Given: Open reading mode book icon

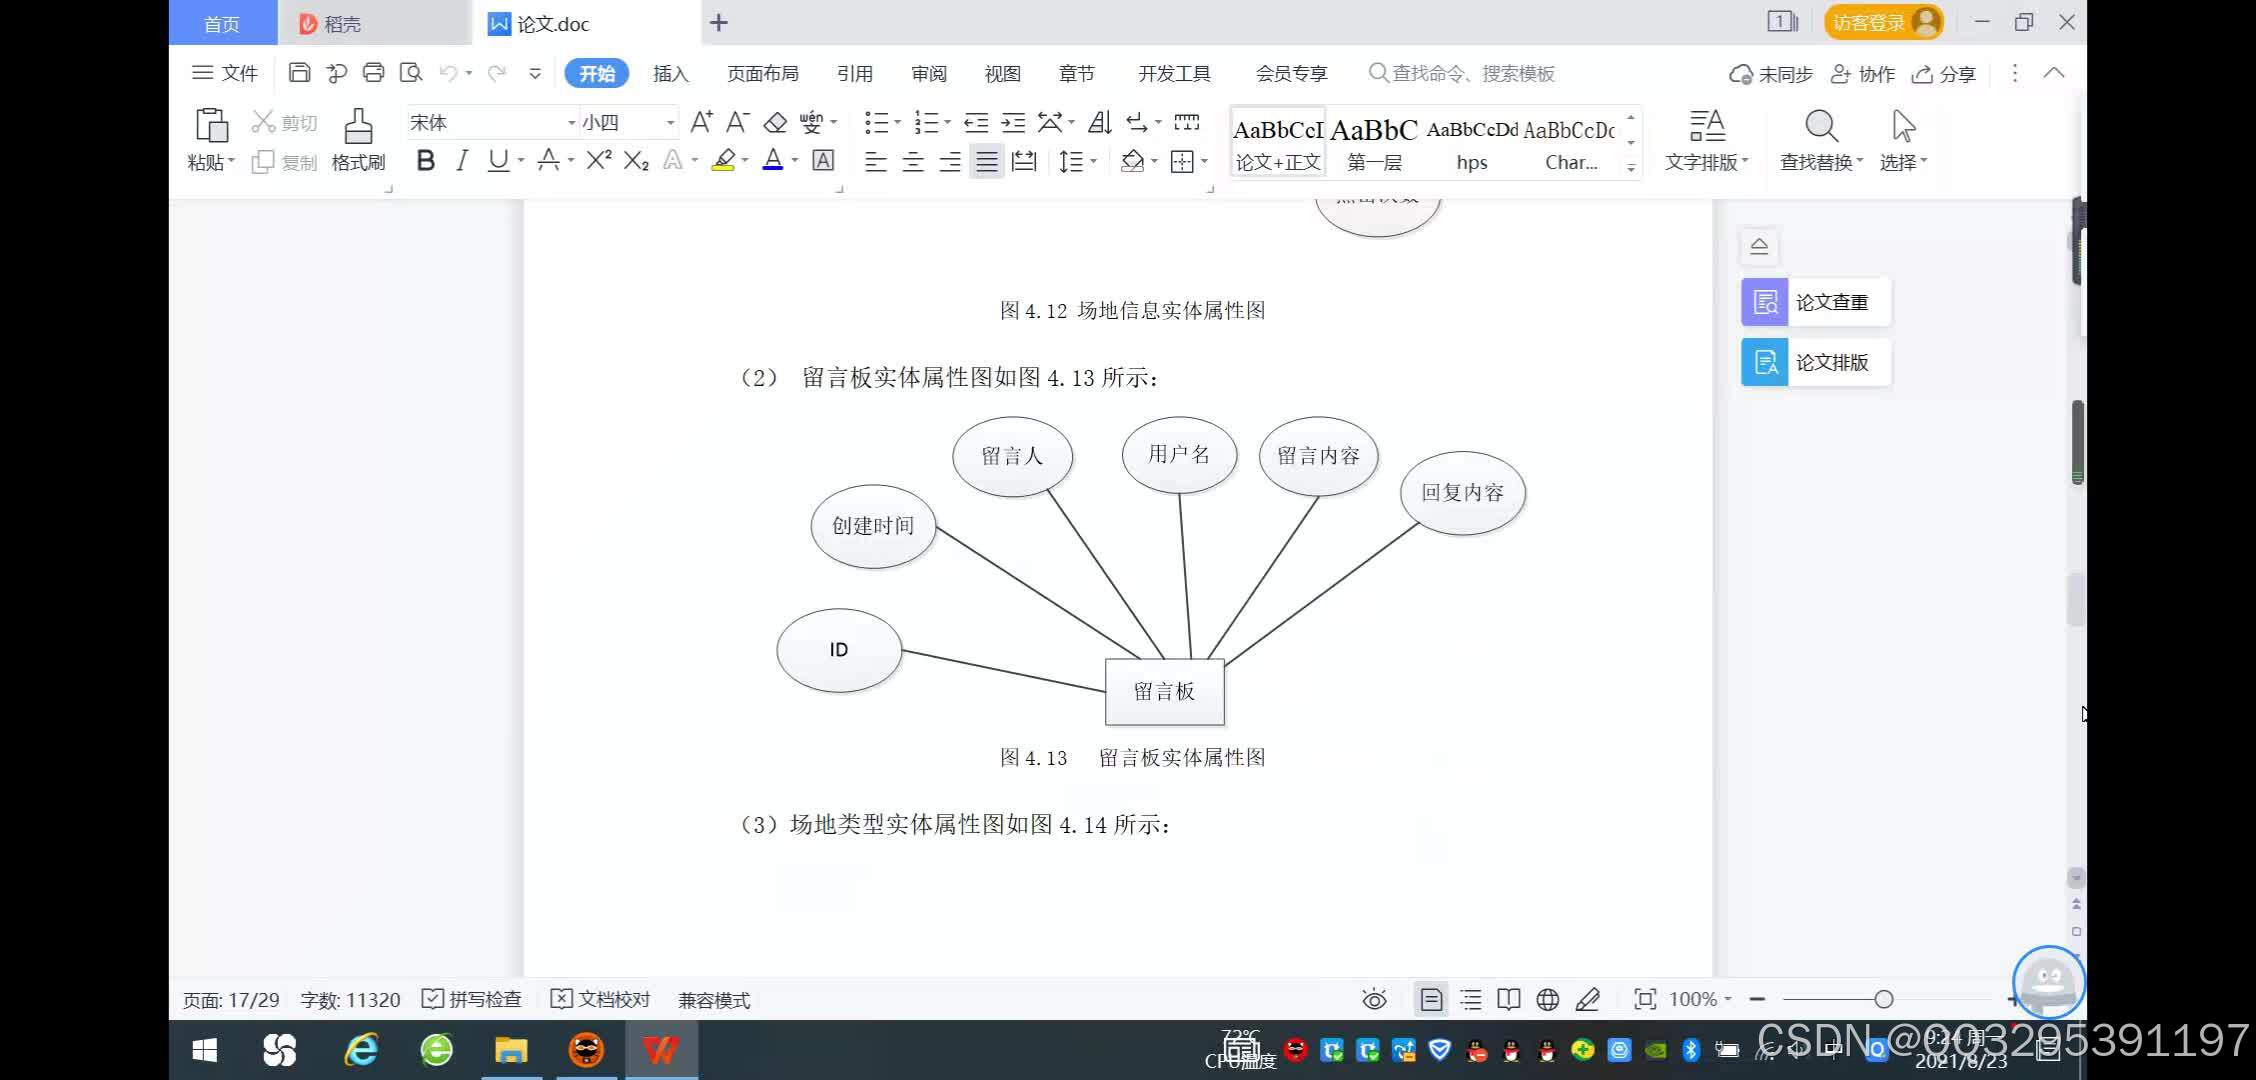Looking at the screenshot, I should point(1509,999).
